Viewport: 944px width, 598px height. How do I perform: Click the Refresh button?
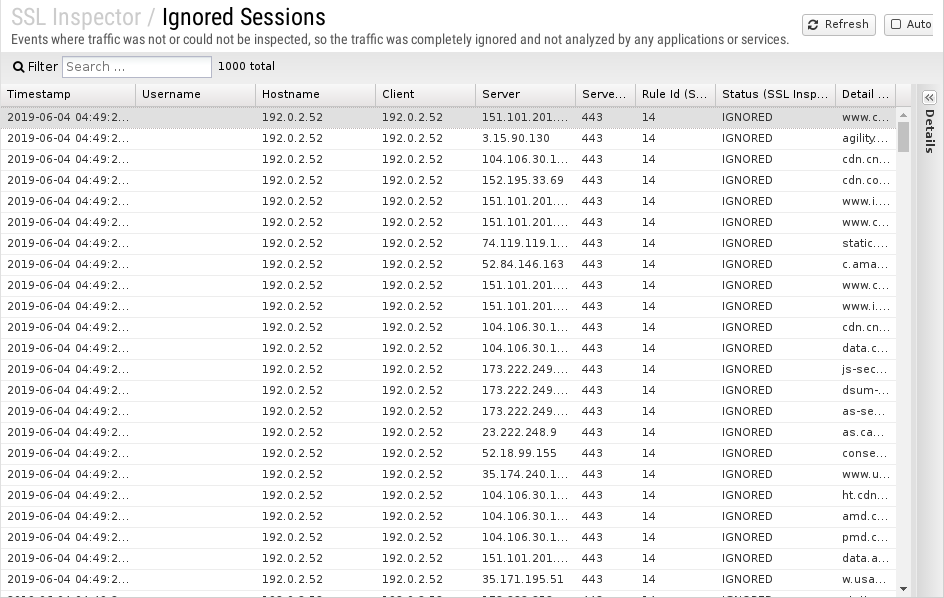839,25
